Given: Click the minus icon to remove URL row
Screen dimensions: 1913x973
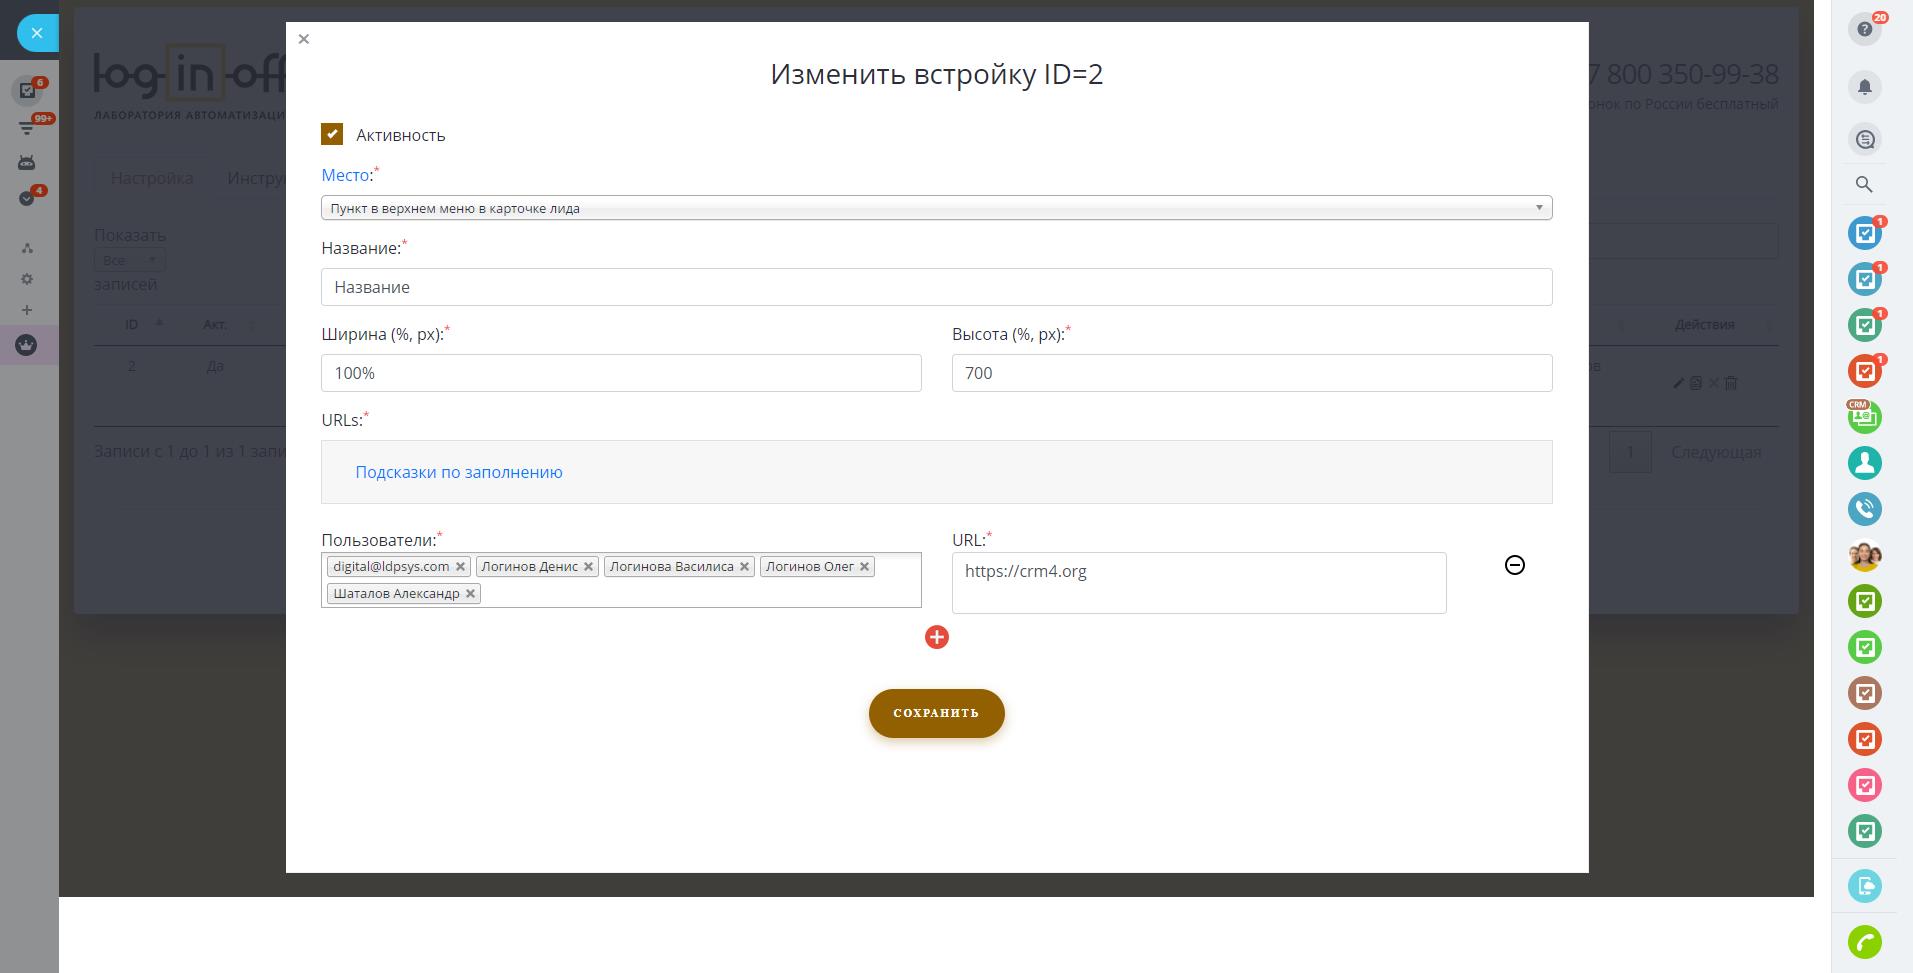Looking at the screenshot, I should [1514, 565].
